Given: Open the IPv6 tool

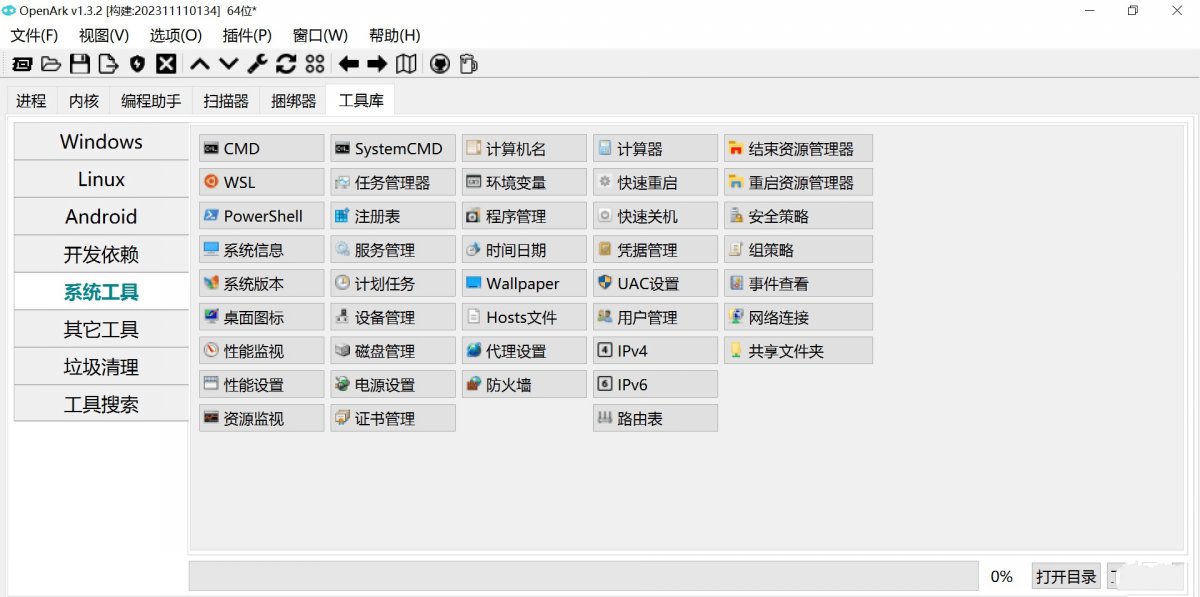Looking at the screenshot, I should point(655,384).
